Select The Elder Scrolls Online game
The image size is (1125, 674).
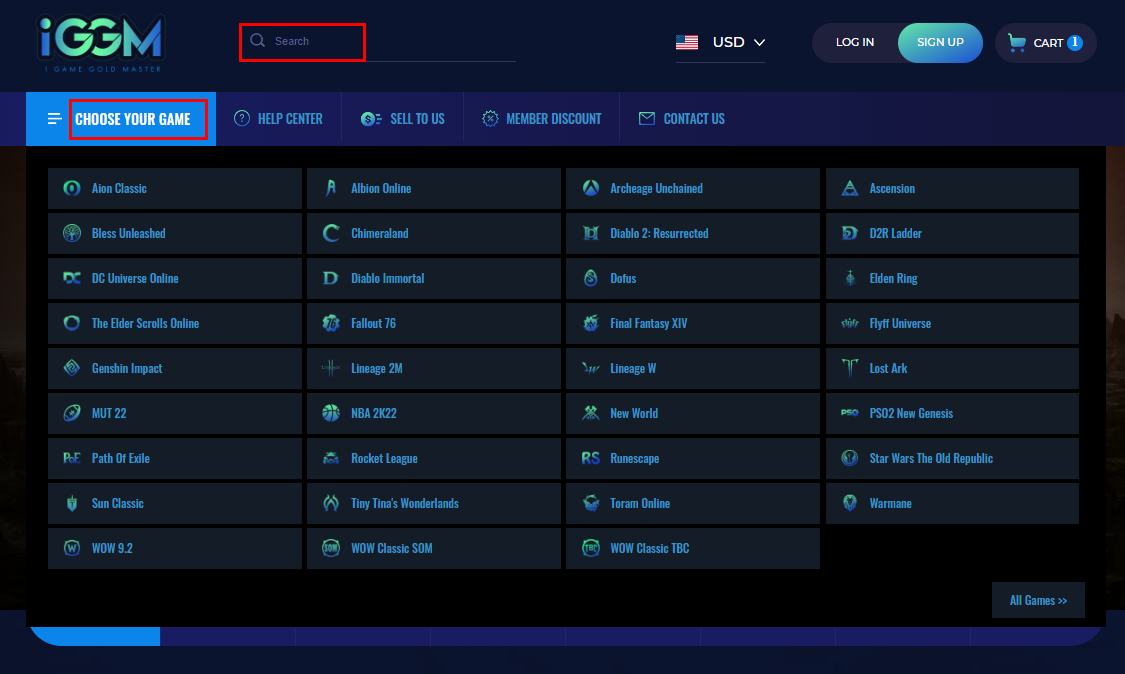point(175,323)
